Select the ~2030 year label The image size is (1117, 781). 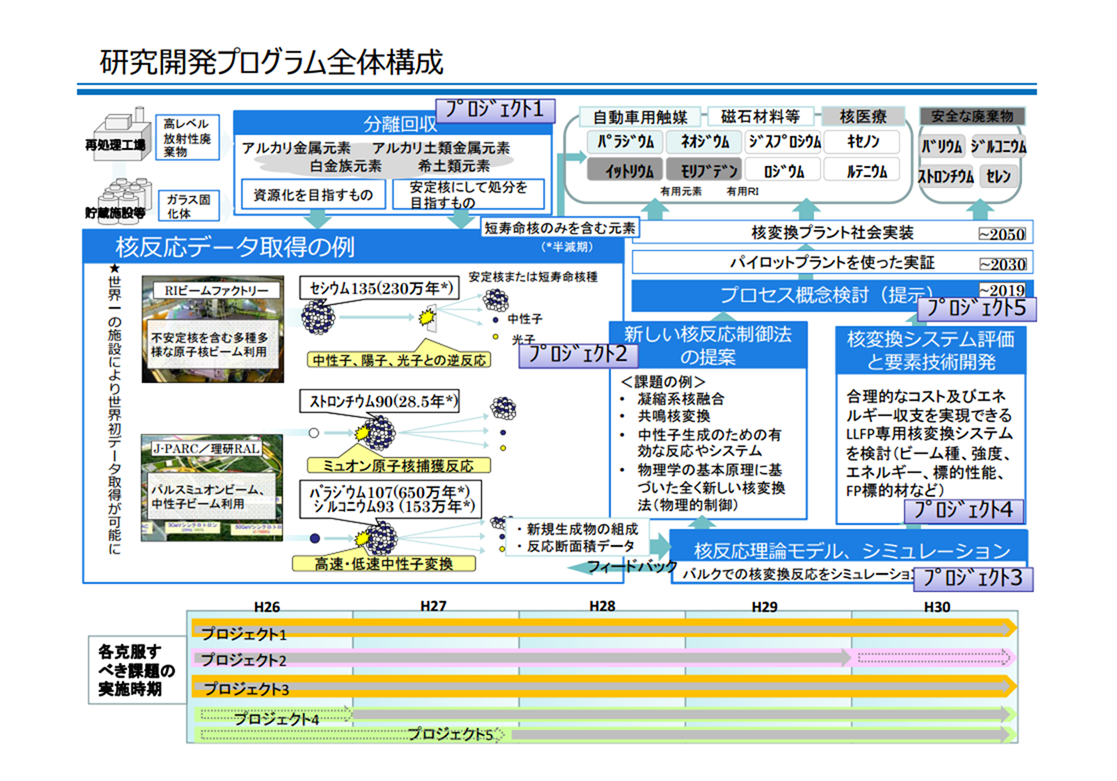(x=1002, y=264)
